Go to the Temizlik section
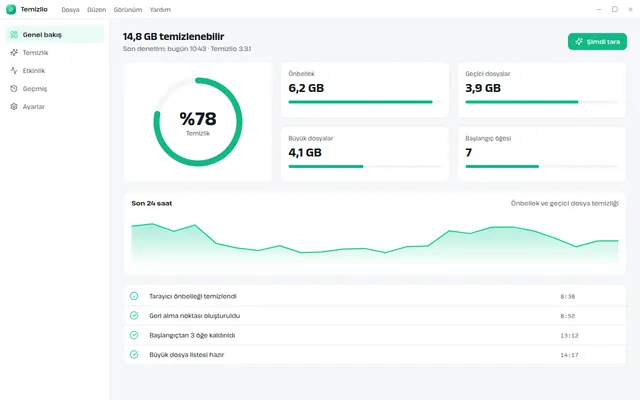Image resolution: width=640 pixels, height=400 pixels. tap(55, 53)
